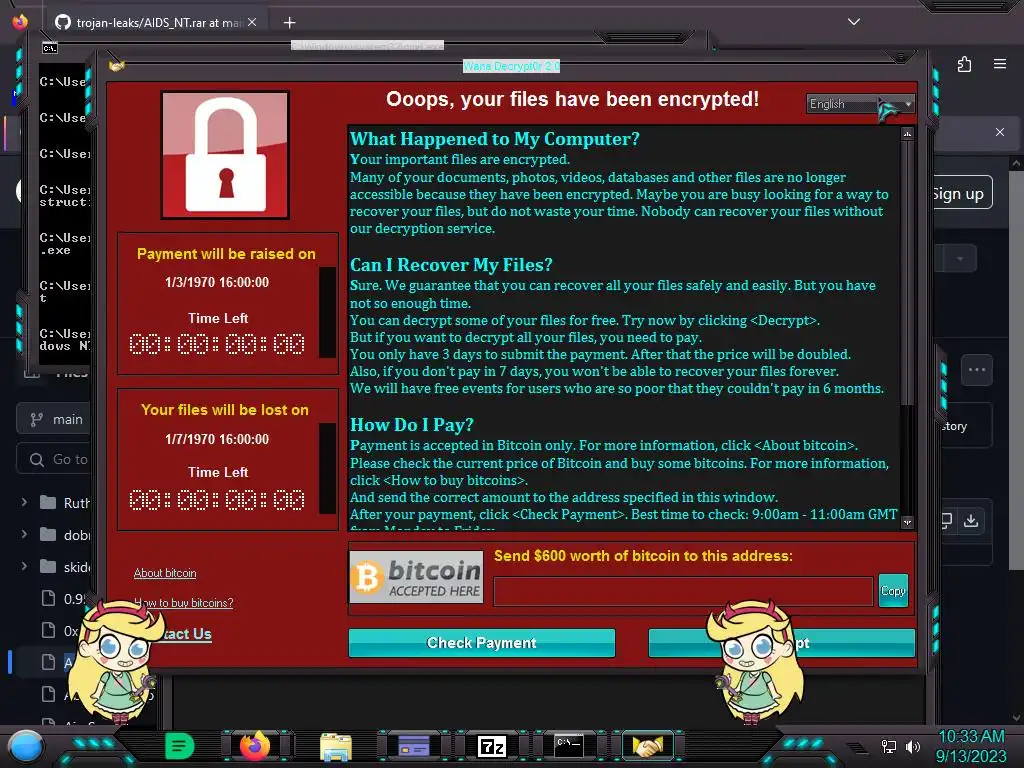Click the Command Prompt window title icon
Image resolution: width=1024 pixels, height=768 pixels.
pyautogui.click(x=50, y=48)
